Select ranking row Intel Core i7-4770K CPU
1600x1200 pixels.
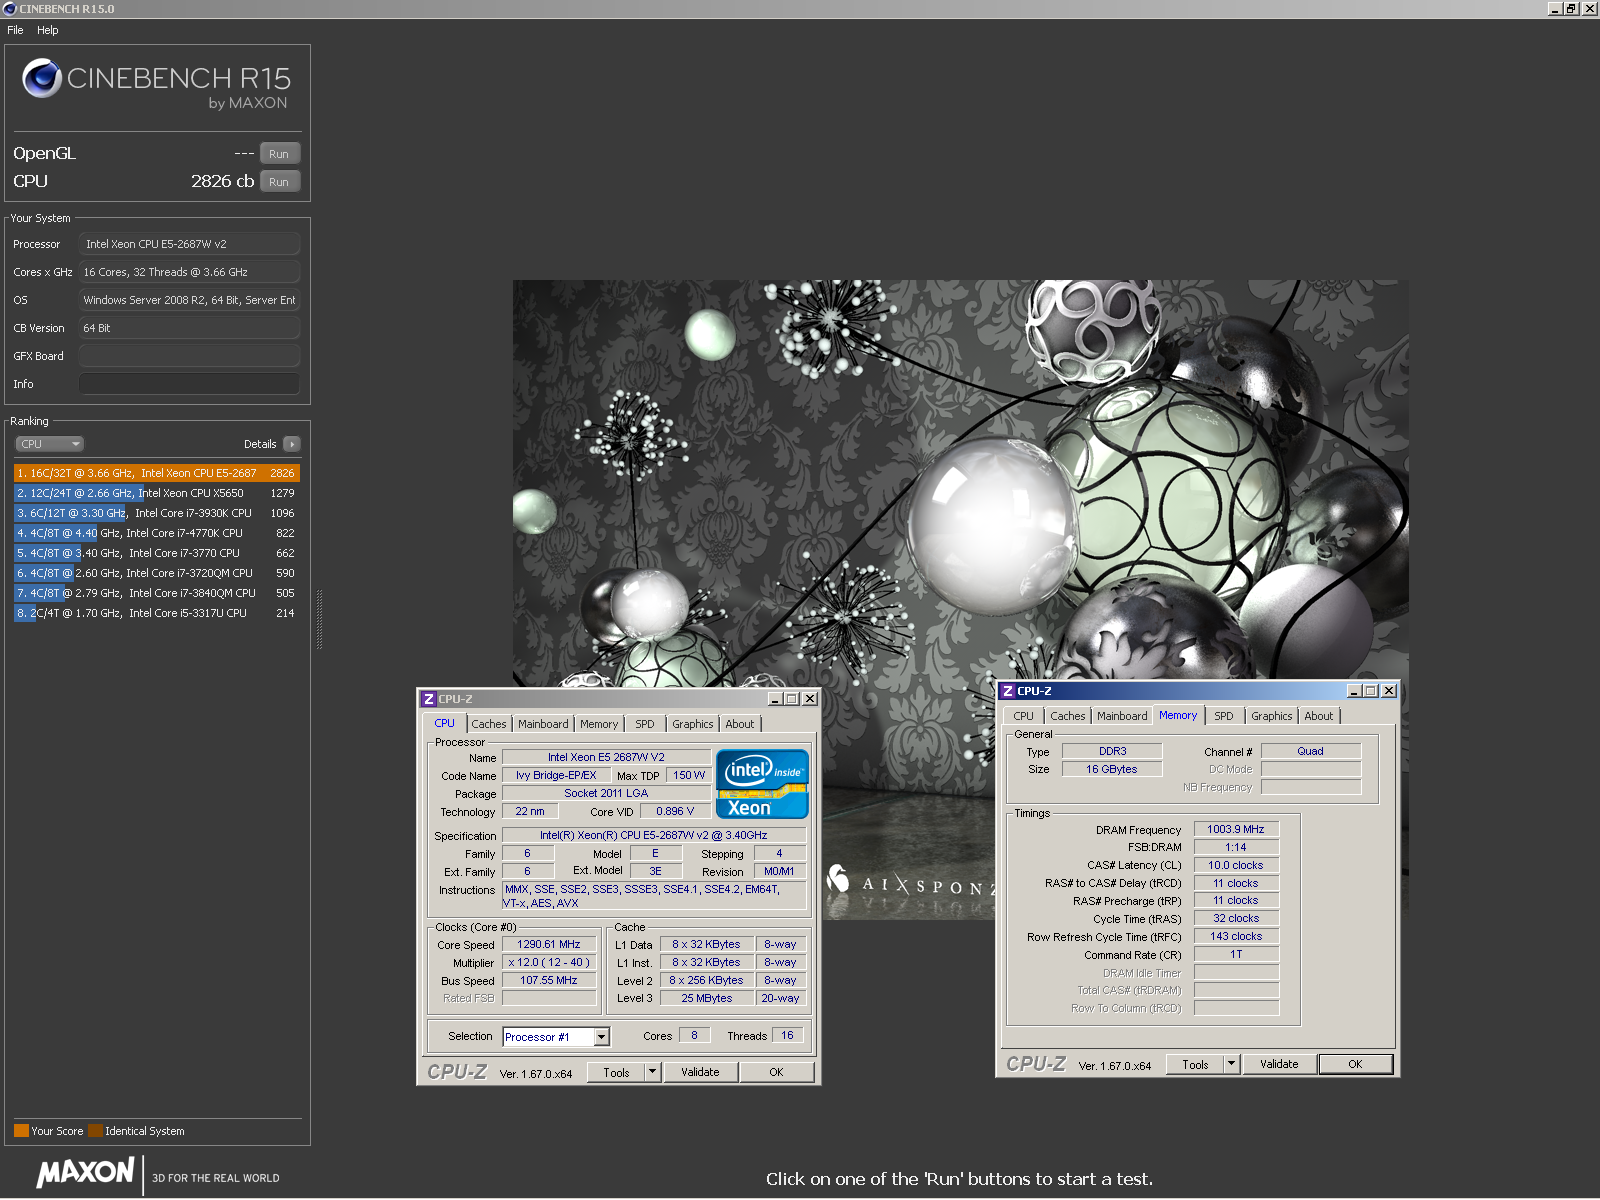tap(157, 533)
